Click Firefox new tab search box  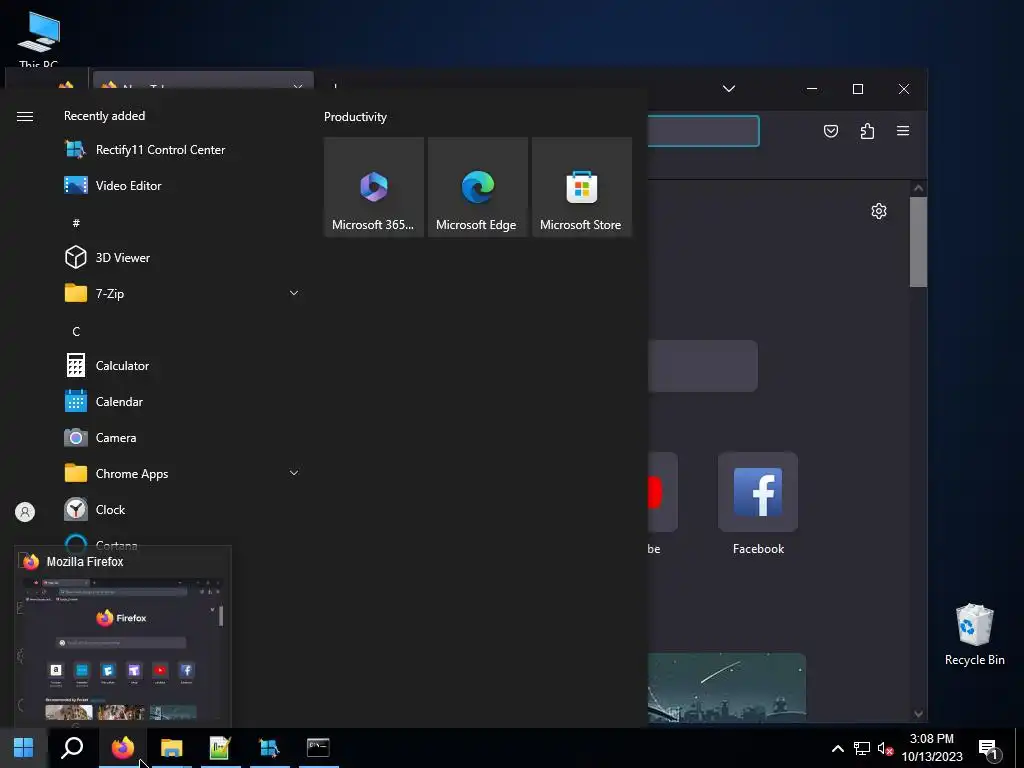point(703,366)
